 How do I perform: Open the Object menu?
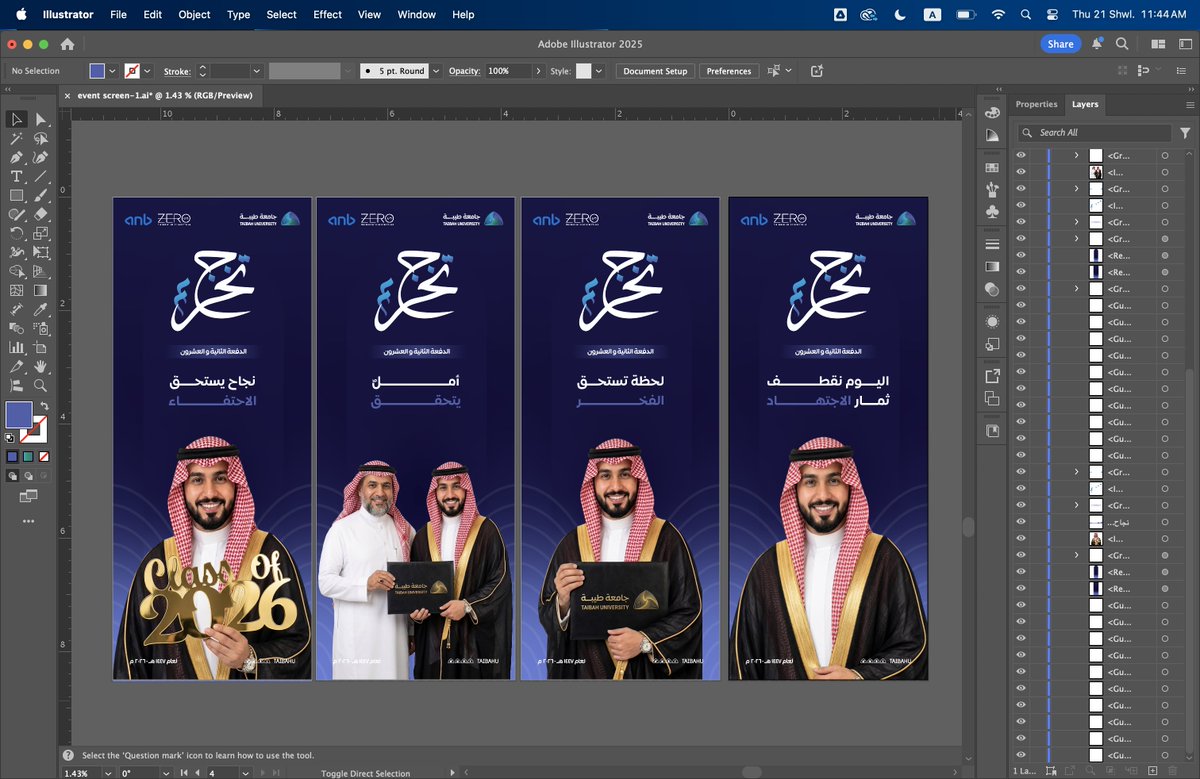tap(194, 15)
